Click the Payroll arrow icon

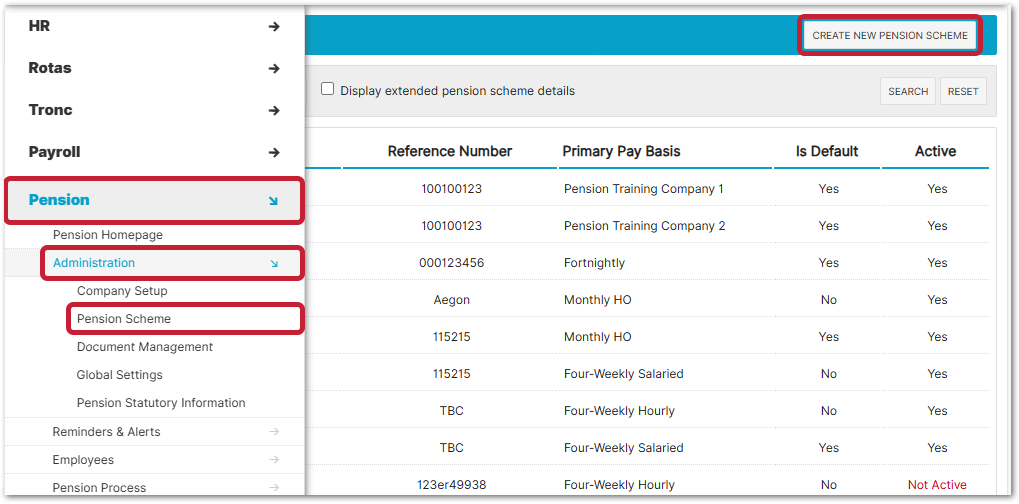pyautogui.click(x=274, y=153)
